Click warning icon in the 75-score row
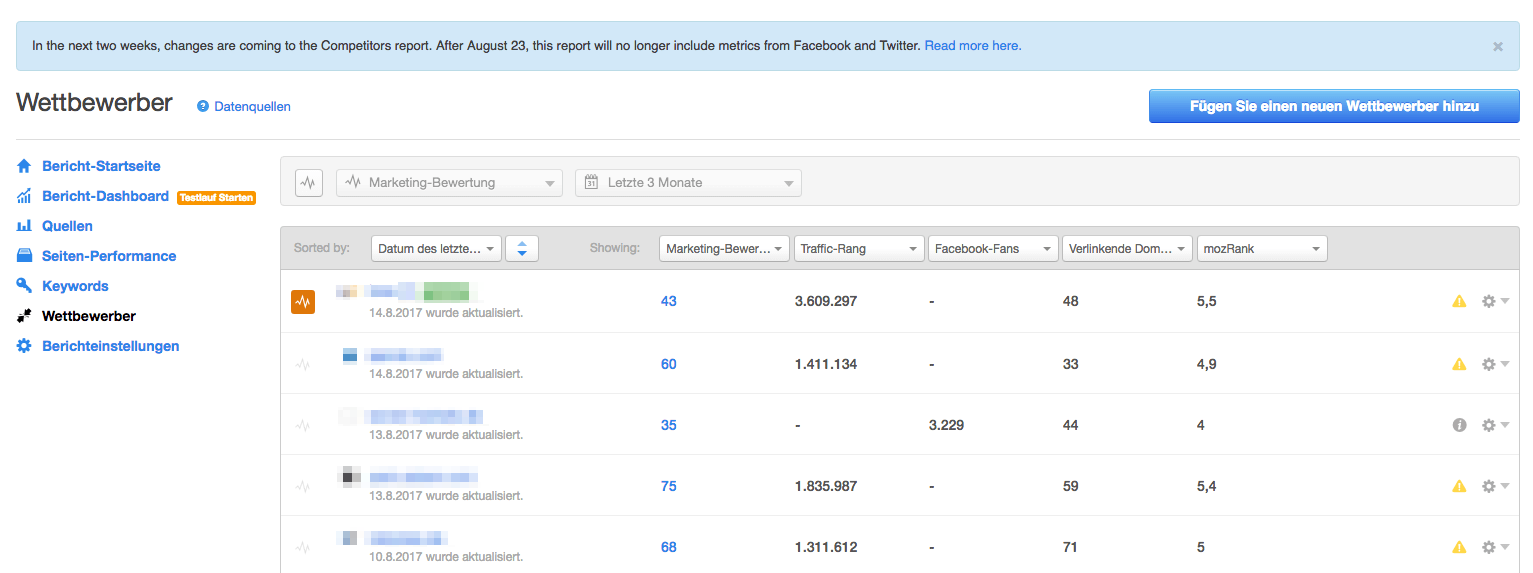This screenshot has height=573, width=1533. (1459, 486)
